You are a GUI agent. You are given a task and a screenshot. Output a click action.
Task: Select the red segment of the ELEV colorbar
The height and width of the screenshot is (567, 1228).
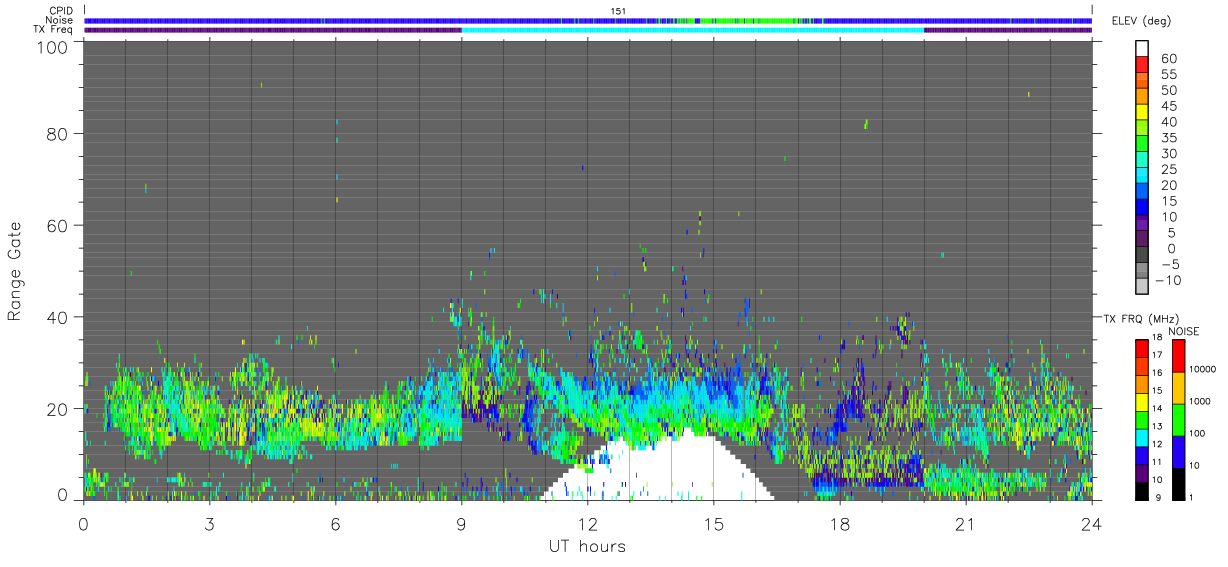(x=1142, y=66)
